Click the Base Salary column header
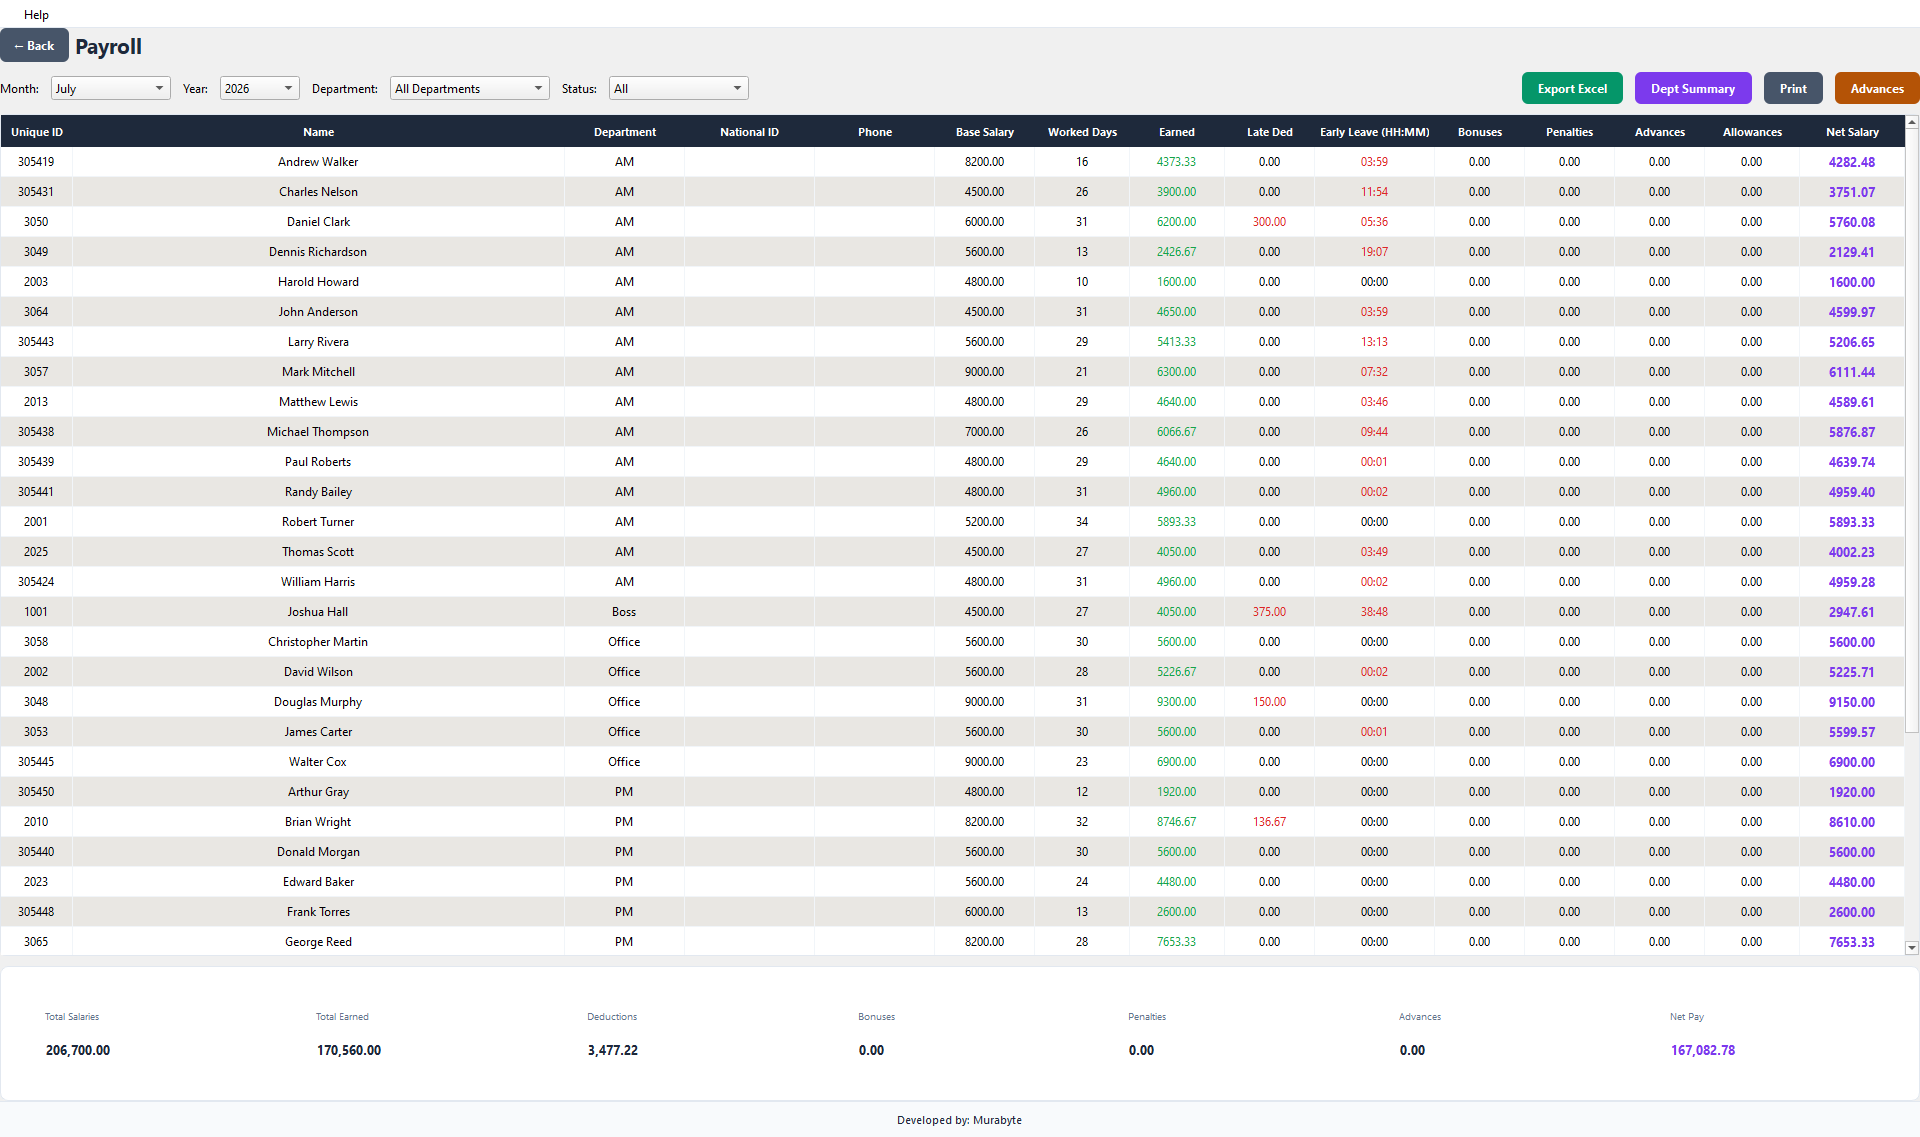This screenshot has height=1137, width=1920. (985, 132)
